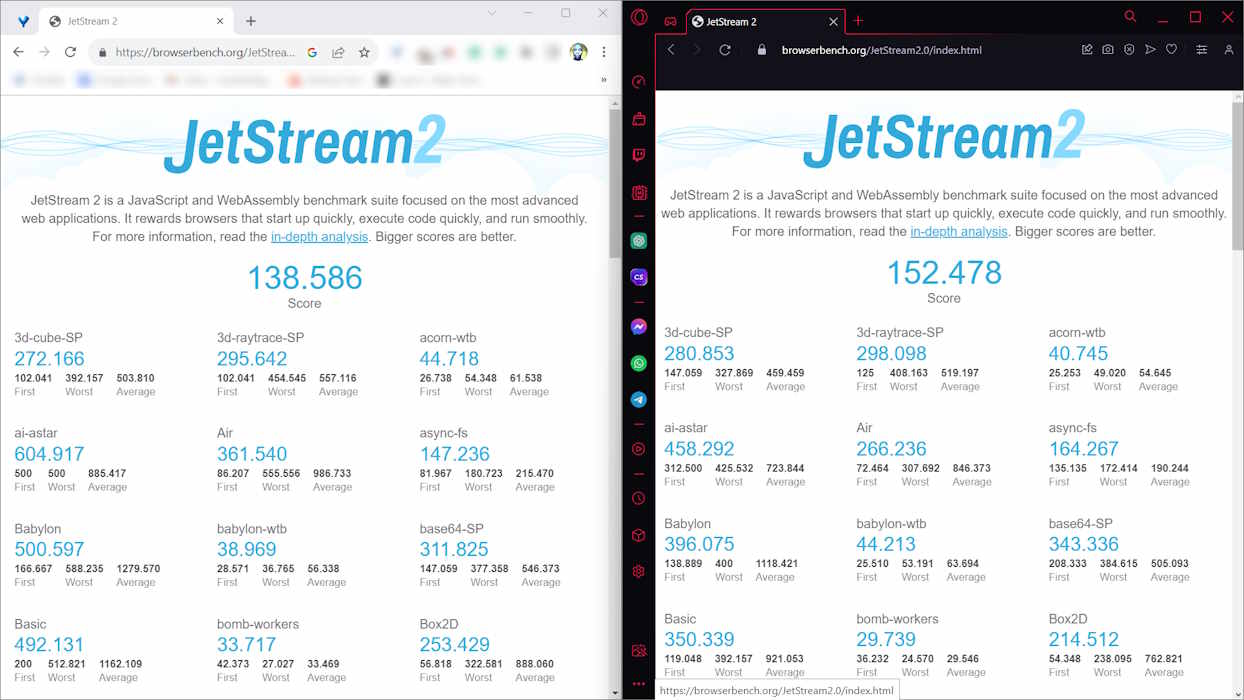Open Vivaldi Settings via the sidebar gear
Viewport: 1244px width, 700px height.
[638, 570]
